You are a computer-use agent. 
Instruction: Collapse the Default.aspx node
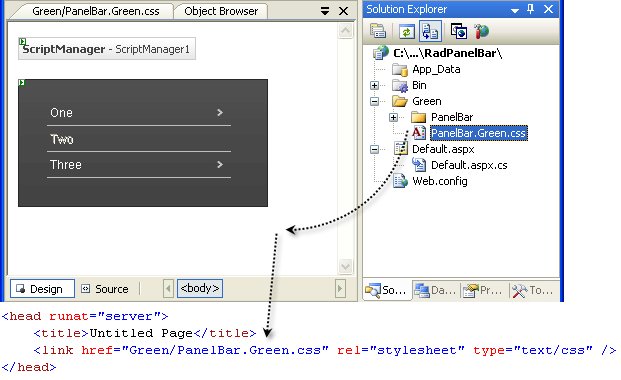pyautogui.click(x=374, y=149)
